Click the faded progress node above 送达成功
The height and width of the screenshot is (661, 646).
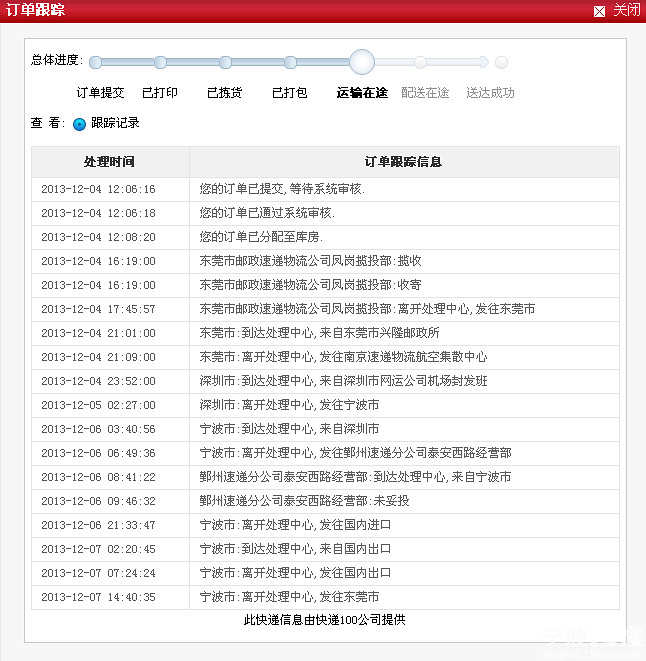[x=484, y=62]
